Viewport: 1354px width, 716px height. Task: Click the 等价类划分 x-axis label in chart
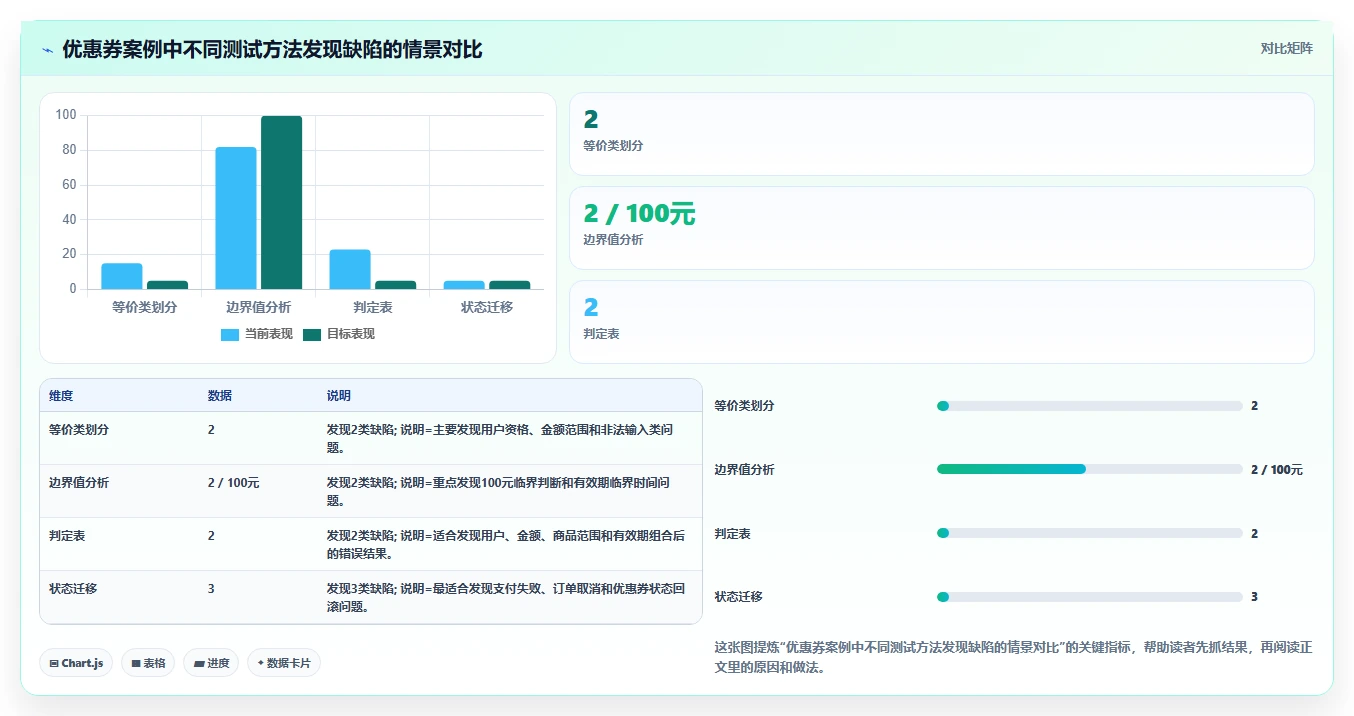click(x=144, y=307)
